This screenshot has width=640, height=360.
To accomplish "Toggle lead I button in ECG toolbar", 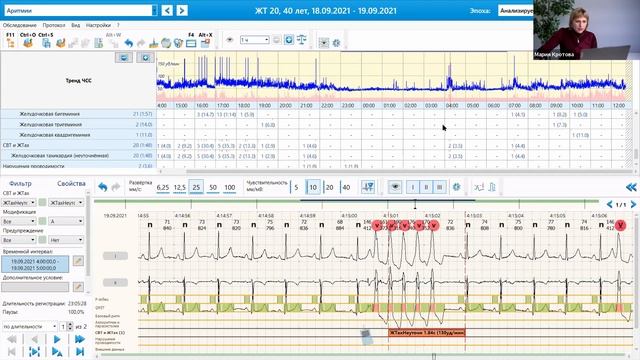I will tap(413, 187).
